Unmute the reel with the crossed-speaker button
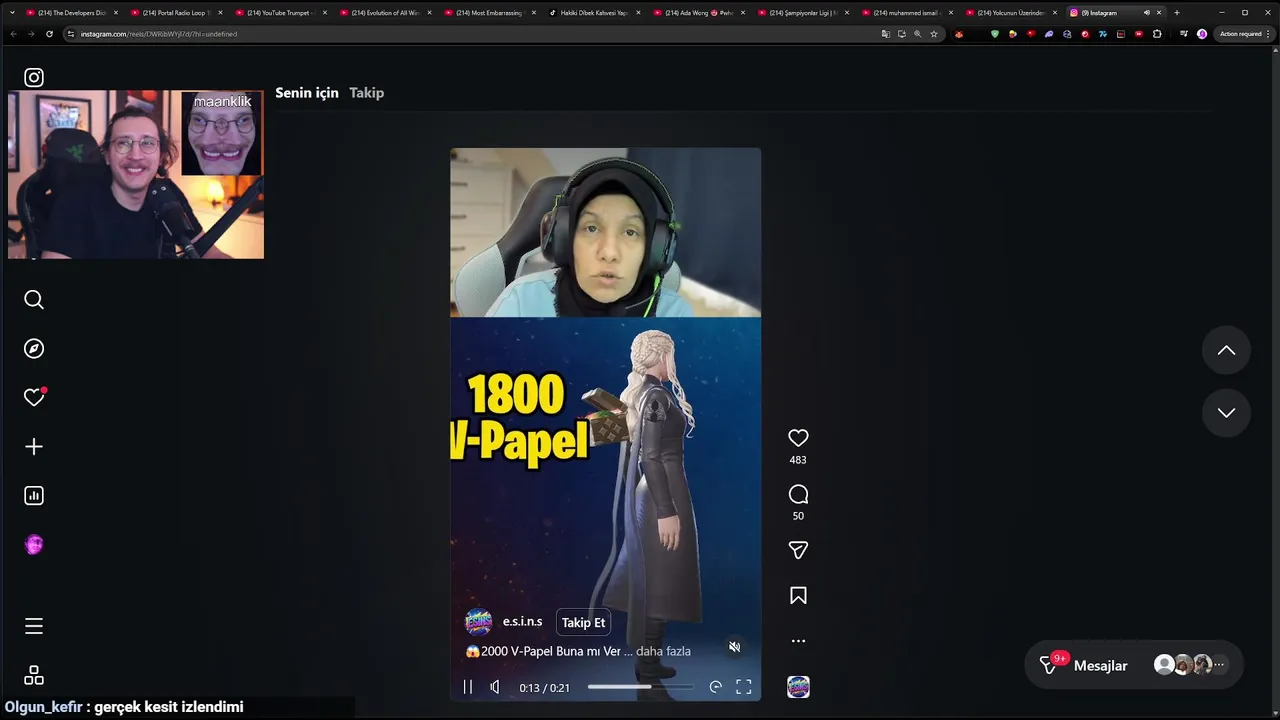Viewport: 1280px width, 720px height. coord(734,647)
